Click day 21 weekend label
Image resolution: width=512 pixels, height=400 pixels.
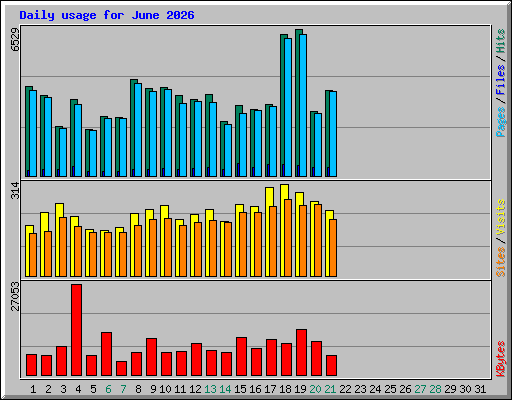point(330,389)
